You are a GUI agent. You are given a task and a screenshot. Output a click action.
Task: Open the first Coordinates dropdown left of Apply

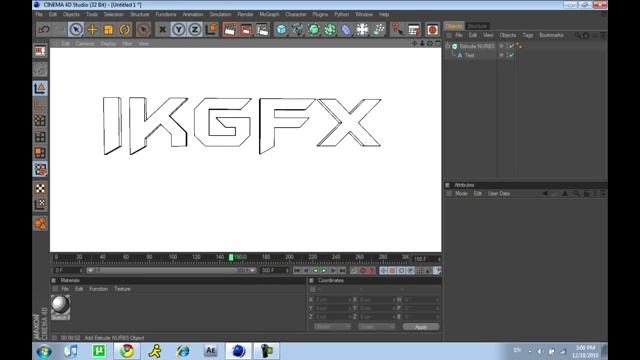pos(332,327)
